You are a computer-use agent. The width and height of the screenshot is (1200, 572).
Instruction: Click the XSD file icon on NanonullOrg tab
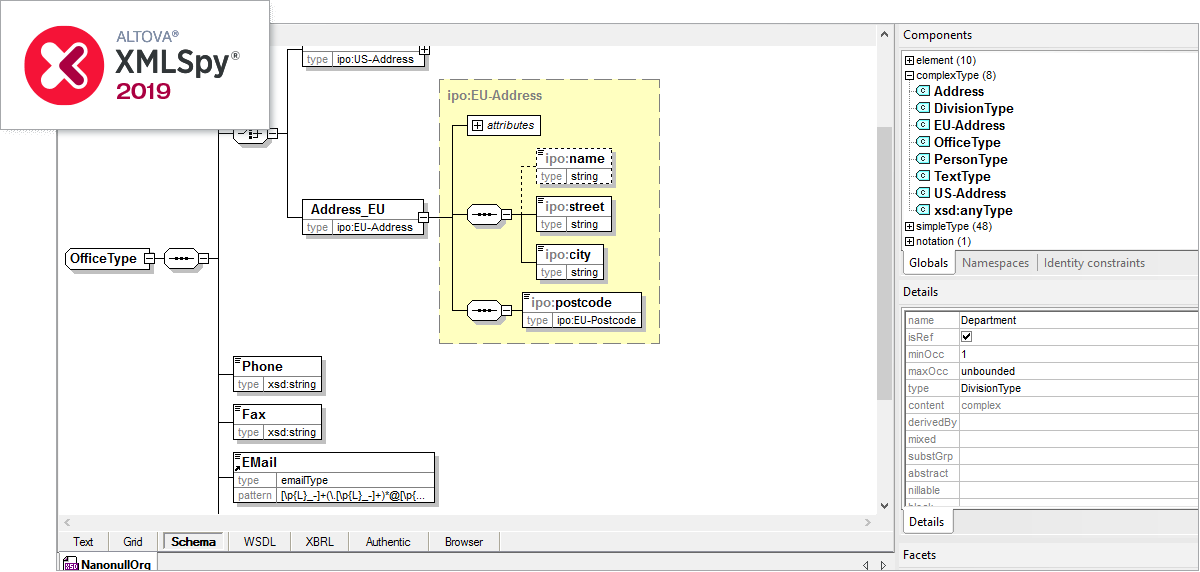tap(71, 566)
